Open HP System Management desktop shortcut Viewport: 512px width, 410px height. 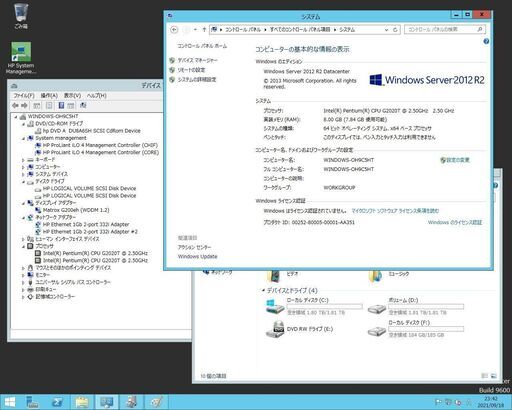[x=21, y=58]
